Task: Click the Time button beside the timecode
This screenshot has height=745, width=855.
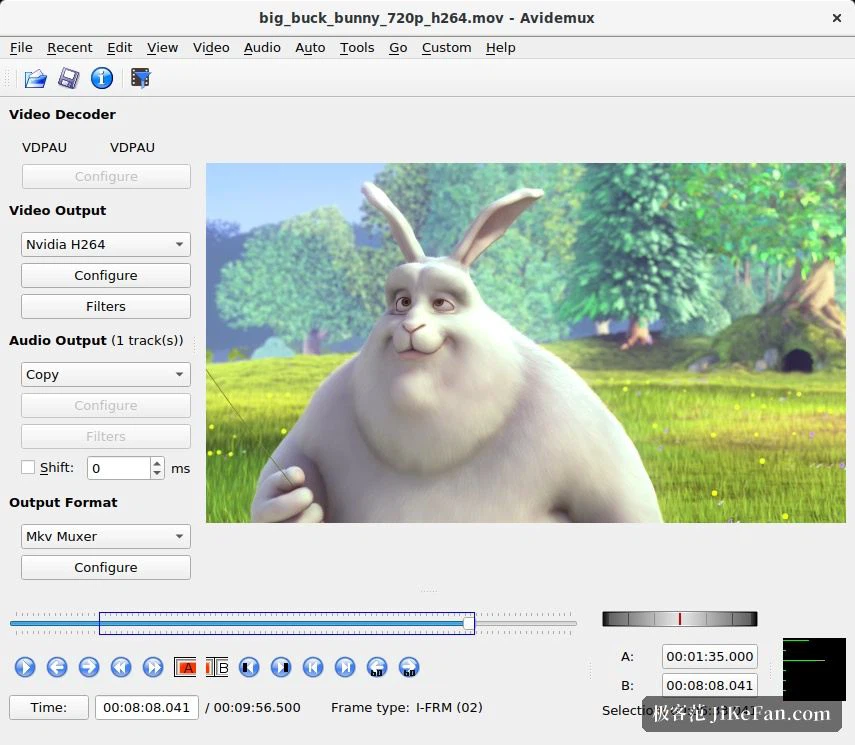Action: (49, 707)
